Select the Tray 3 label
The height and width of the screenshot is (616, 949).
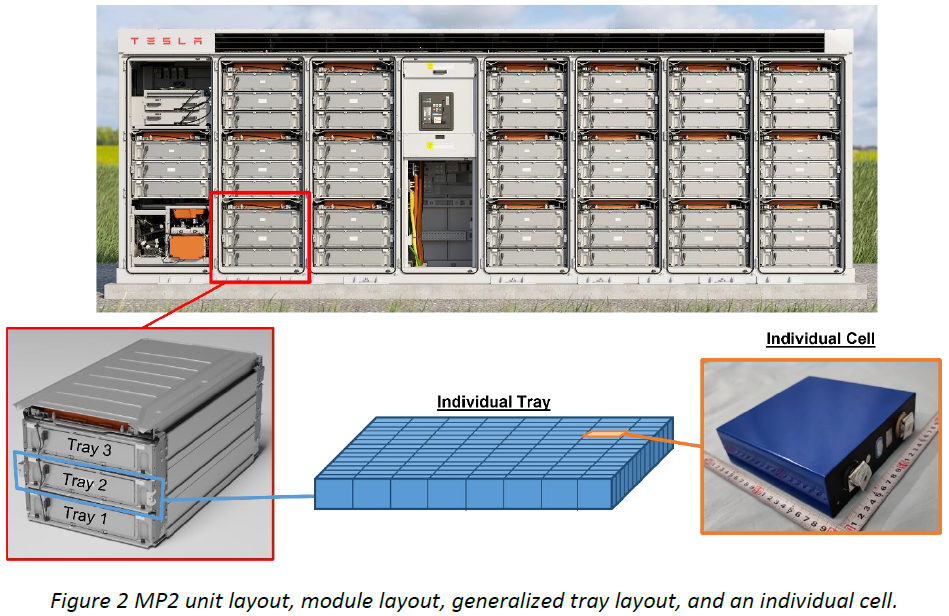click(89, 447)
